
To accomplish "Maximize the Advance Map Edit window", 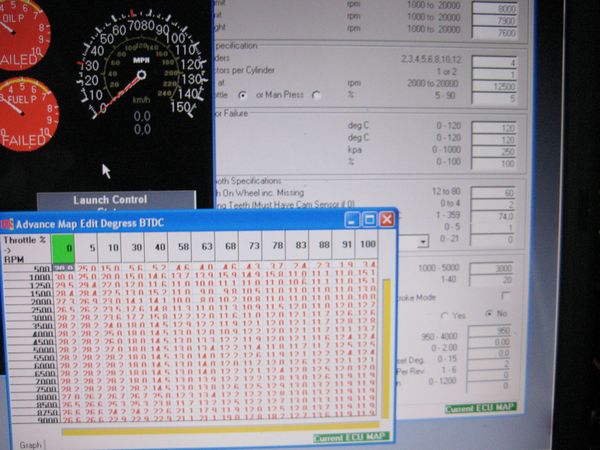I will pos(369,220).
